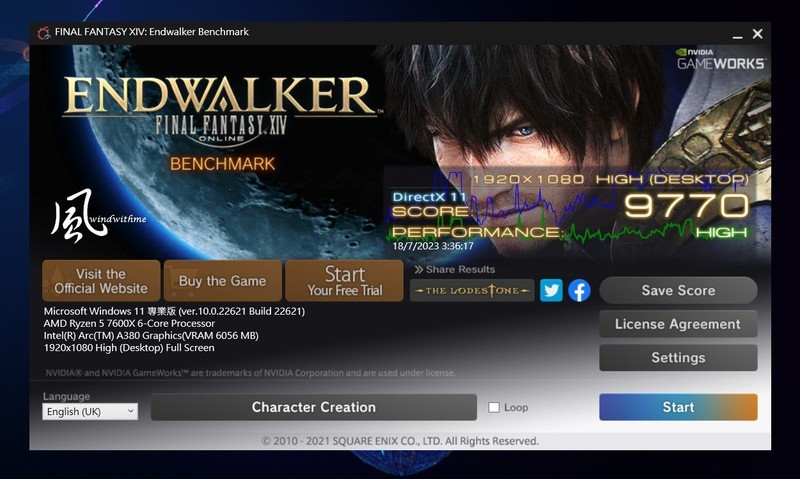Image resolution: width=800 pixels, height=479 pixels.
Task: Click the DirectX 11 label
Action: pyautogui.click(x=429, y=197)
